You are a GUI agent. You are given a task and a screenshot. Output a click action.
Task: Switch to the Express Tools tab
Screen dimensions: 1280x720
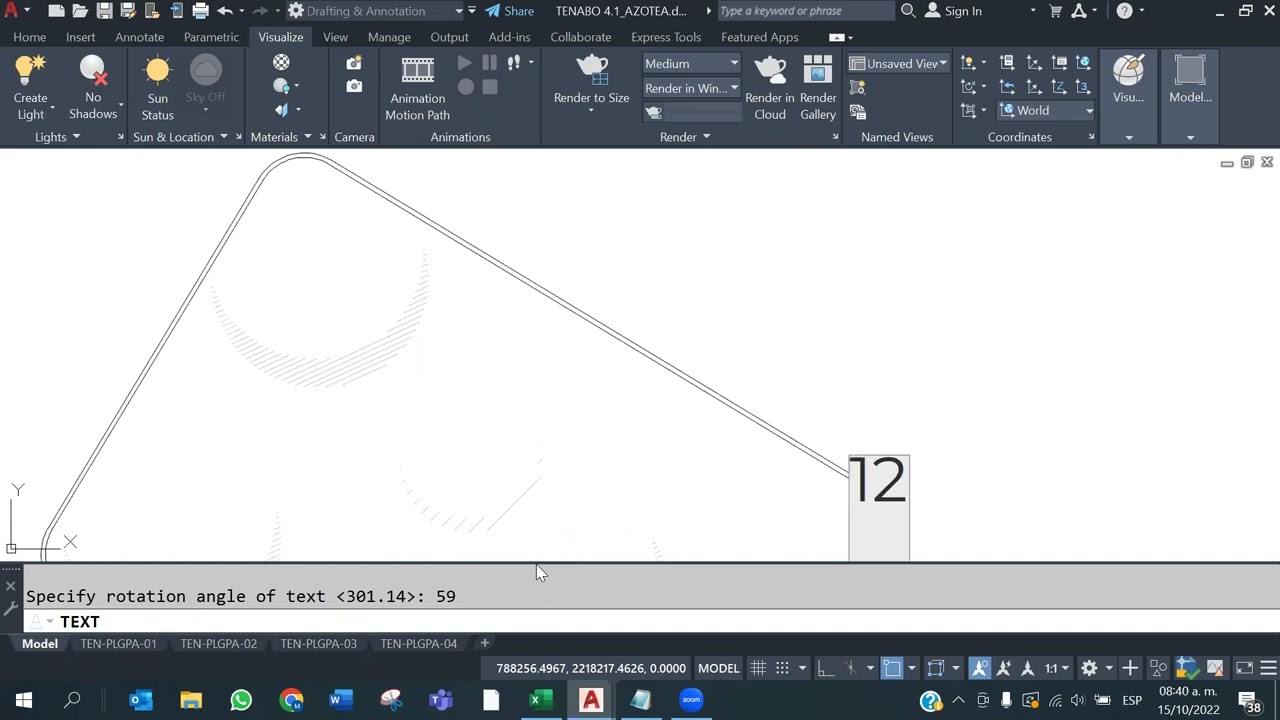[x=665, y=37]
